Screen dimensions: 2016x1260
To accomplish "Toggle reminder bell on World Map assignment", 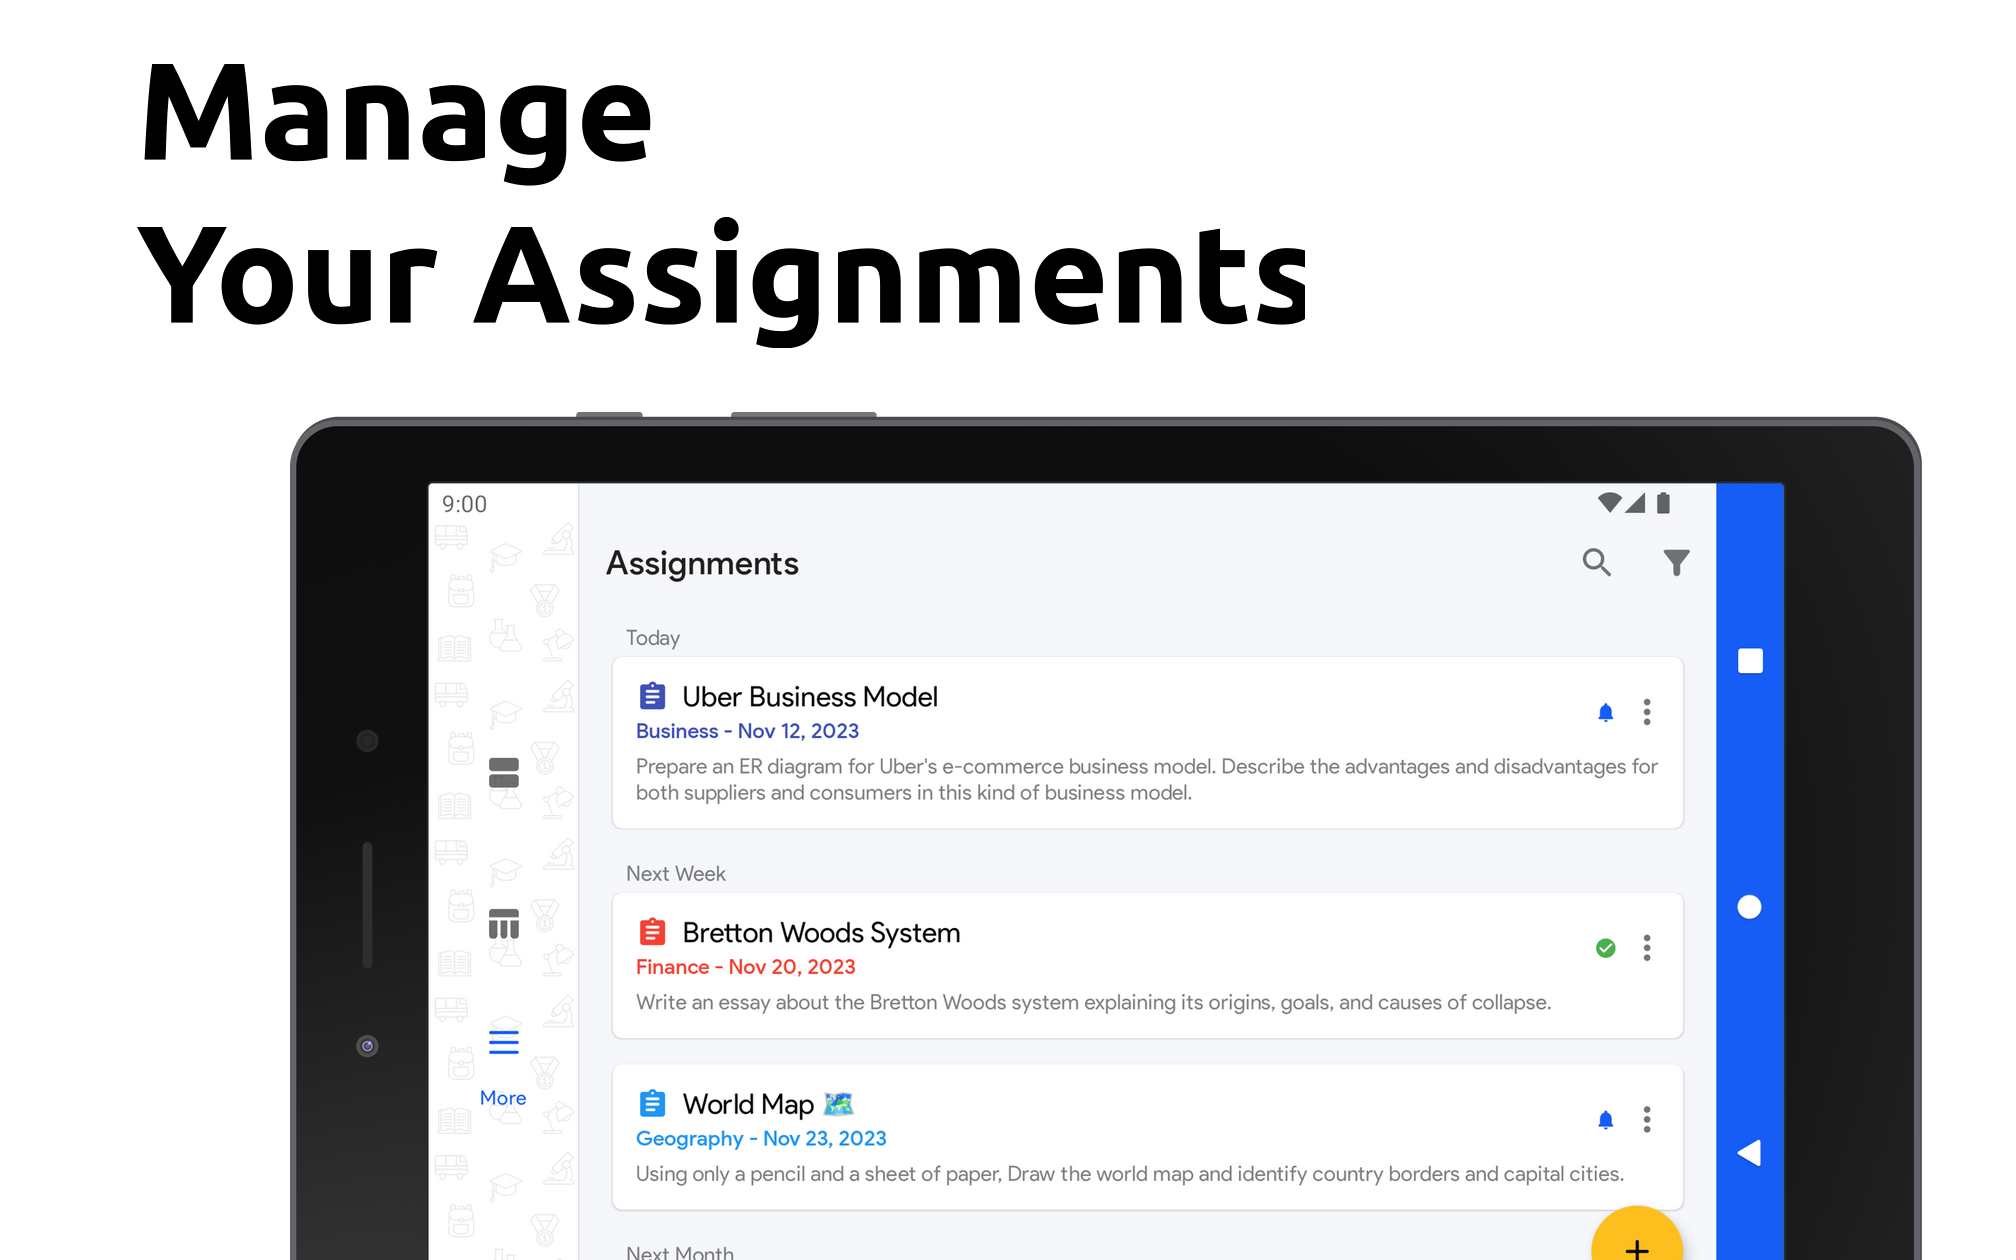I will (x=1605, y=1120).
